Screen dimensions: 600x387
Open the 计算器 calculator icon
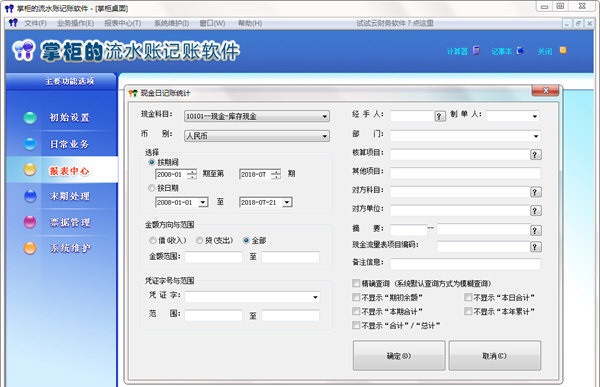point(476,51)
